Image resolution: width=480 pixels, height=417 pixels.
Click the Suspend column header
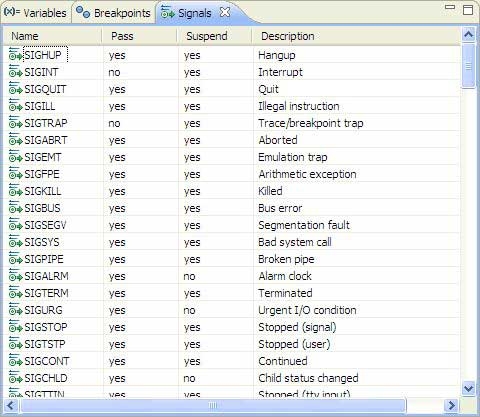tap(214, 36)
